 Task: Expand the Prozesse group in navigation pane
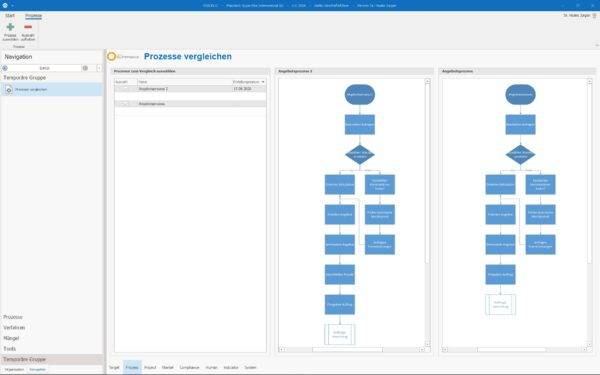pyautogui.click(x=13, y=317)
